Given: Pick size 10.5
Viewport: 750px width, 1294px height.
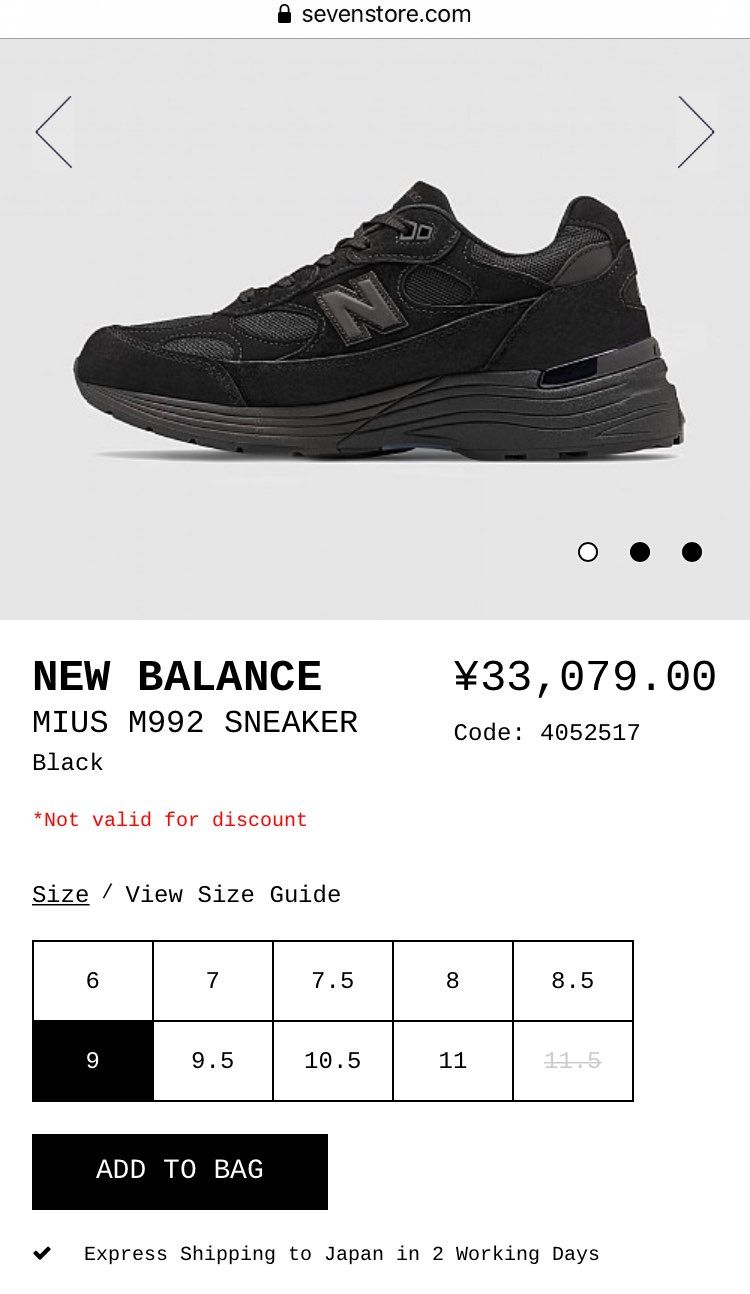Looking at the screenshot, I should [x=333, y=1061].
